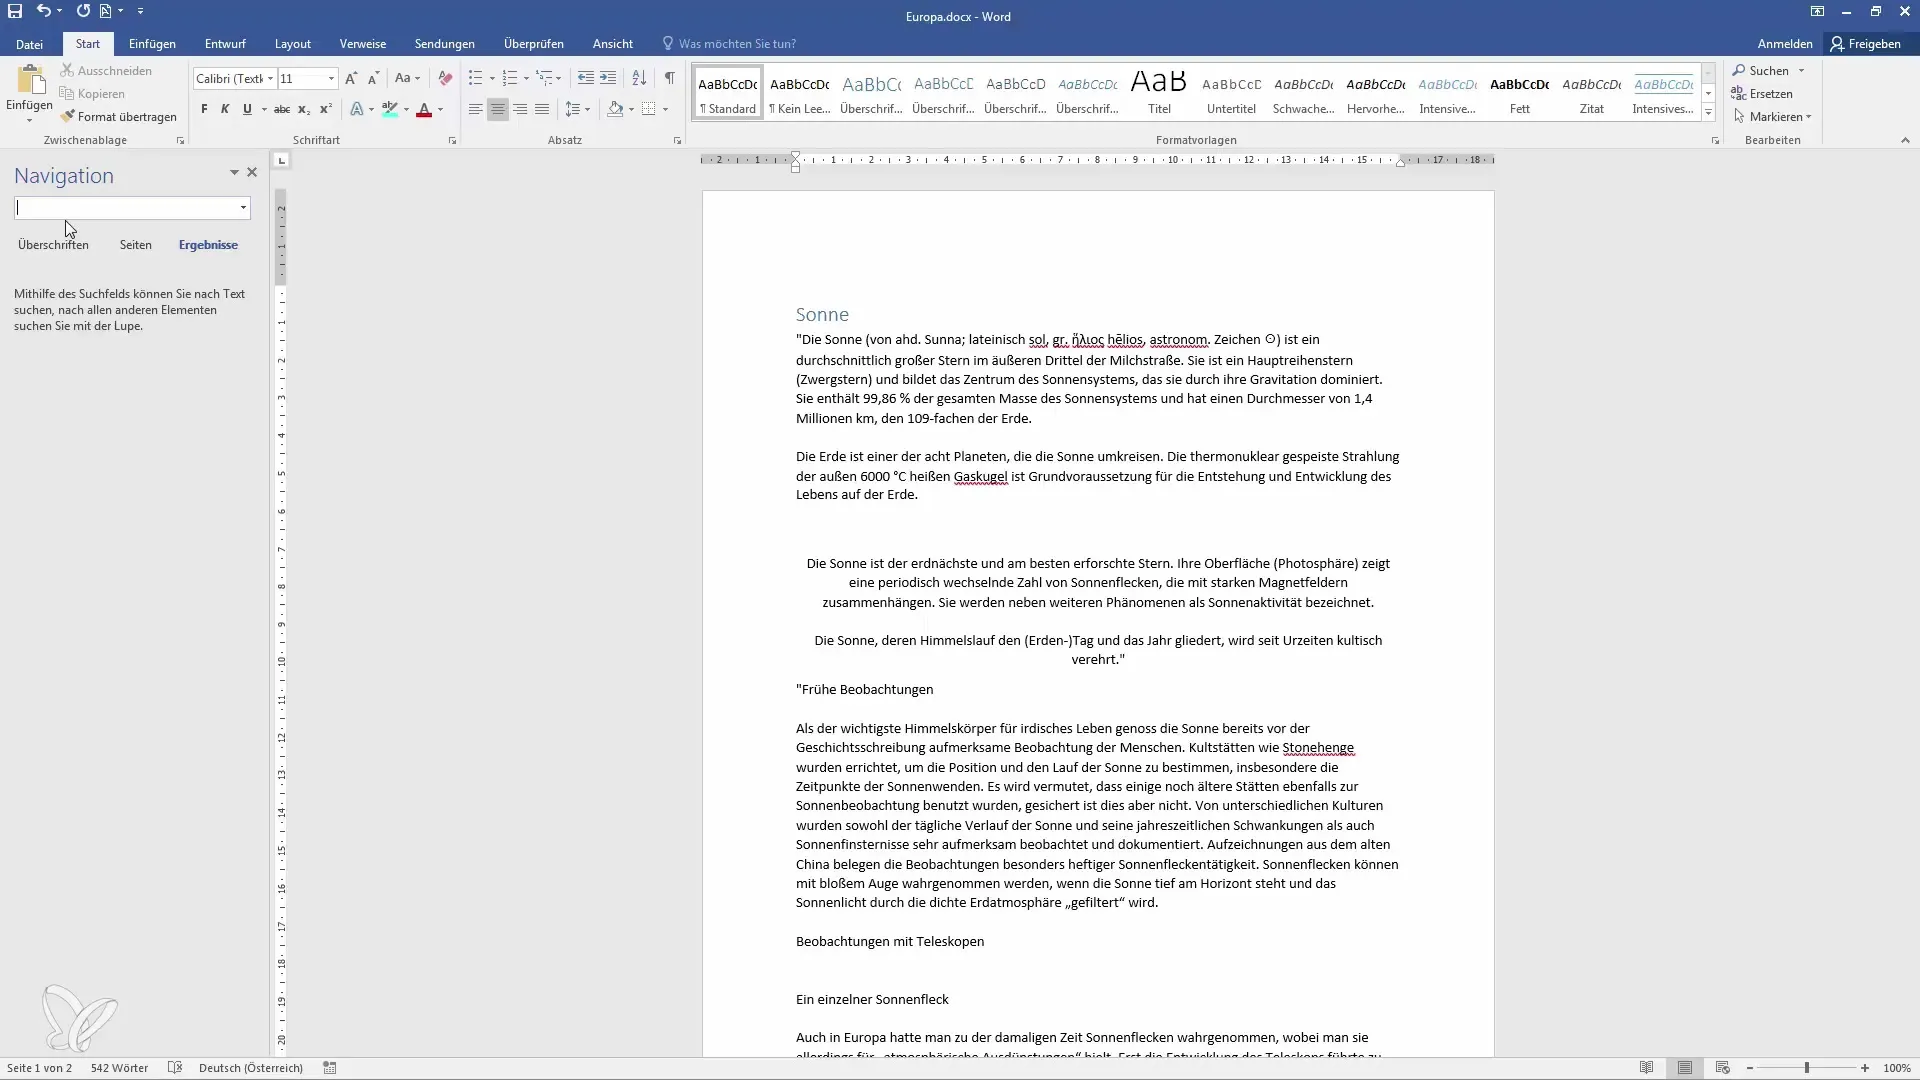Open the Datei menu
Image resolution: width=1920 pixels, height=1080 pixels.
pyautogui.click(x=29, y=44)
